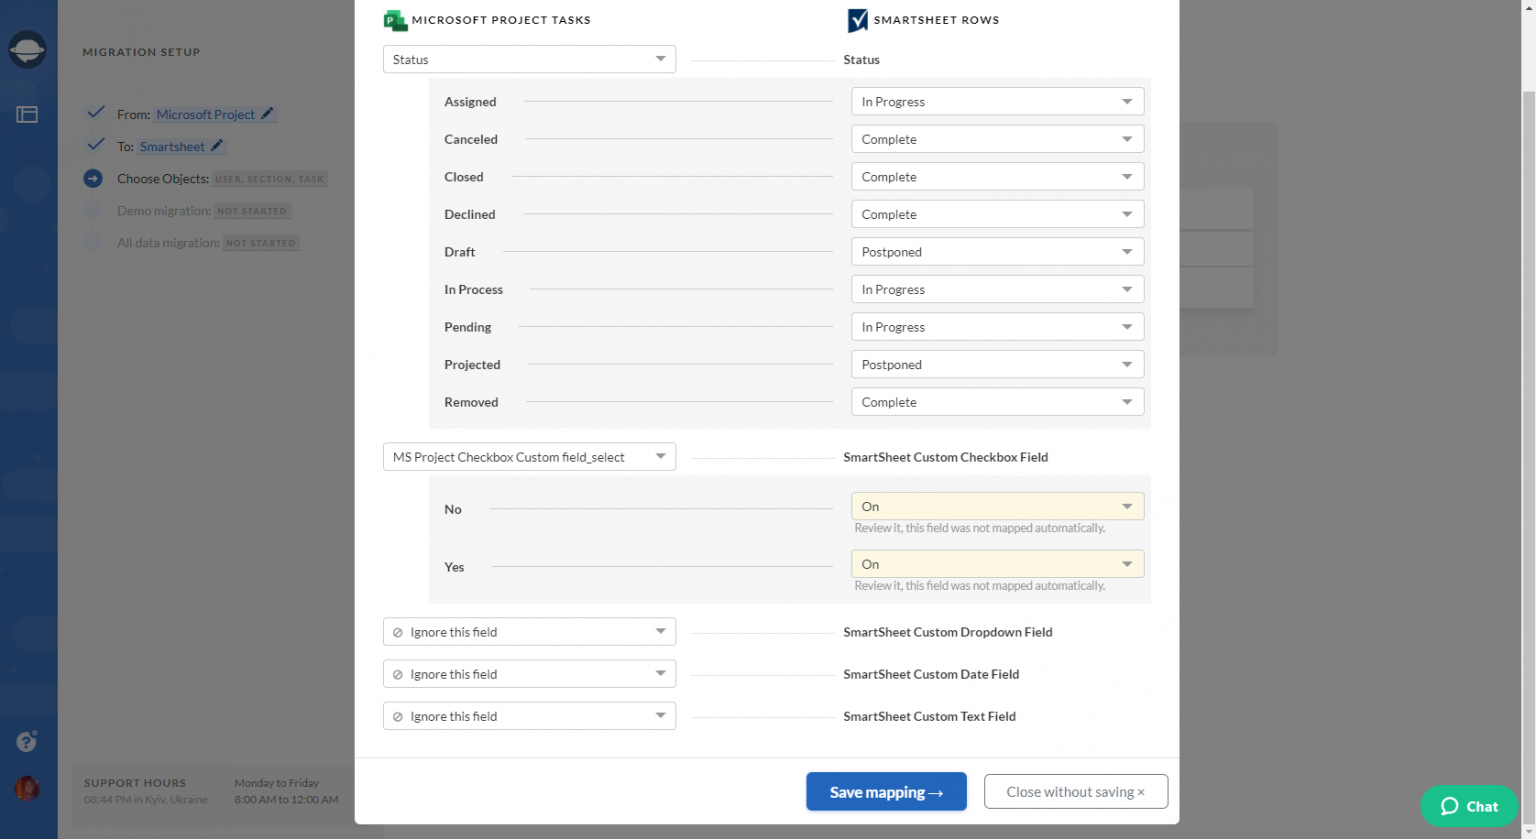The image size is (1536, 839).
Task: Click the help question mark icon in sidebar
Action: (x=26, y=741)
